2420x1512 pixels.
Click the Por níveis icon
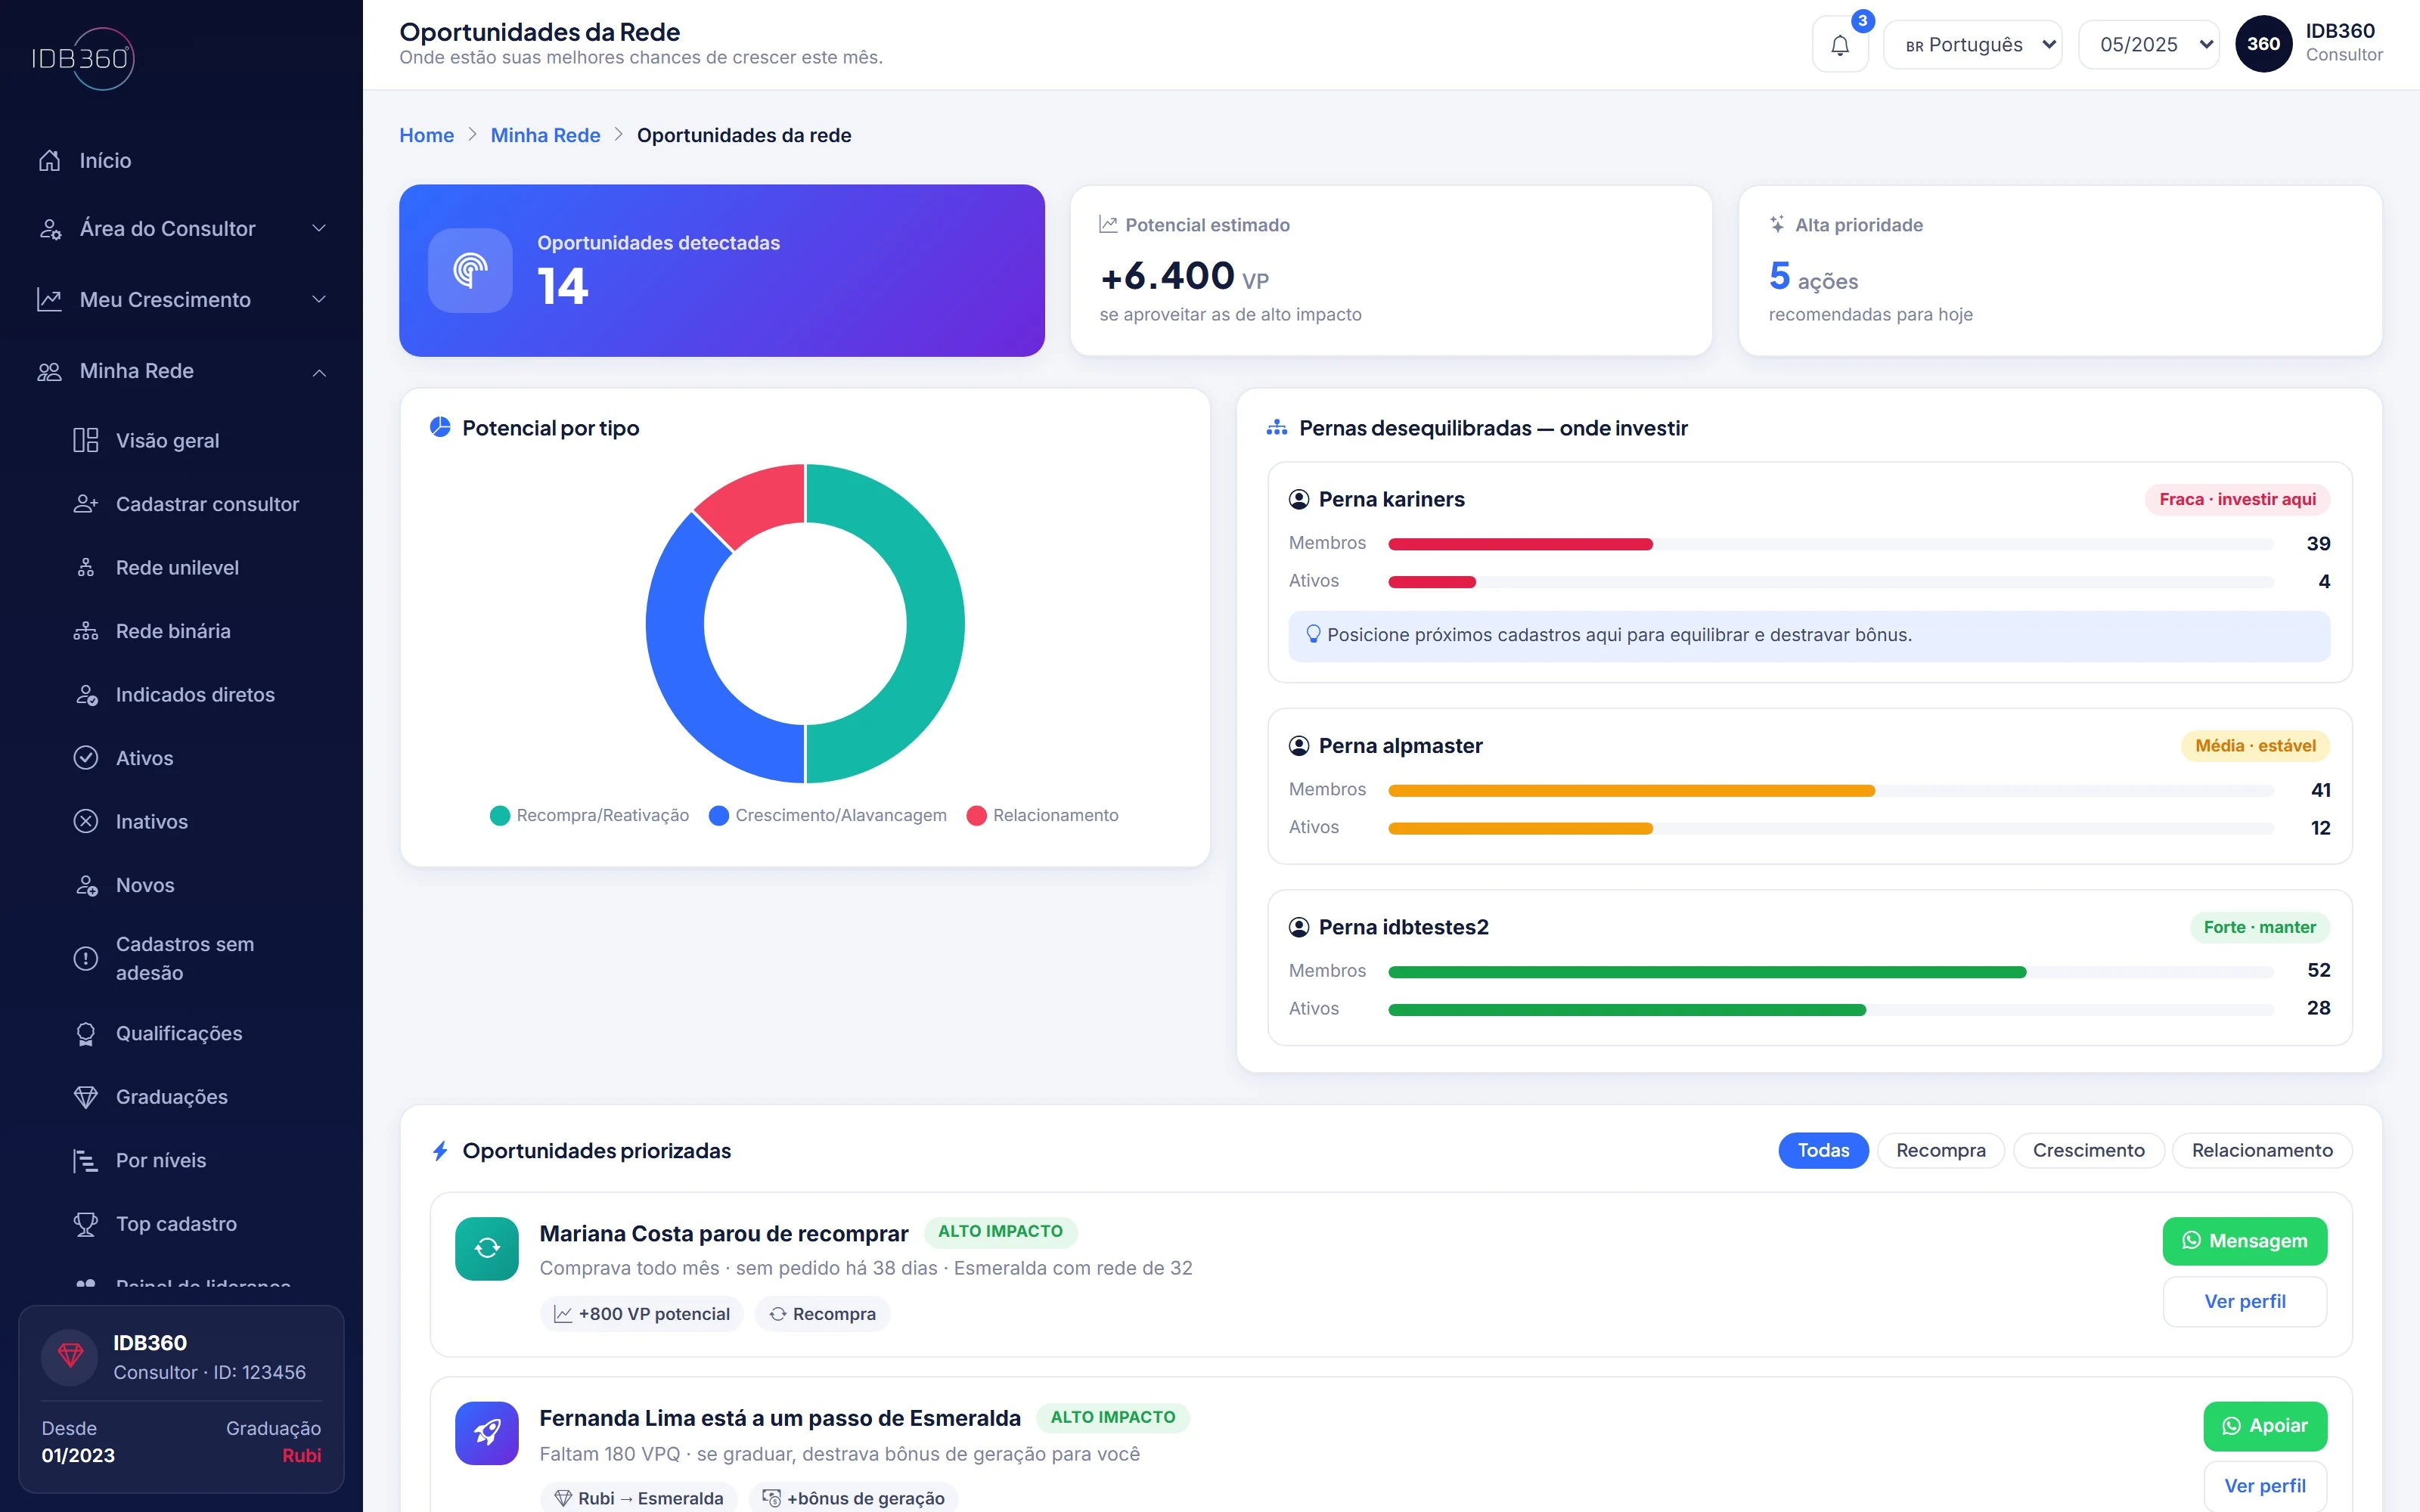(86, 1160)
